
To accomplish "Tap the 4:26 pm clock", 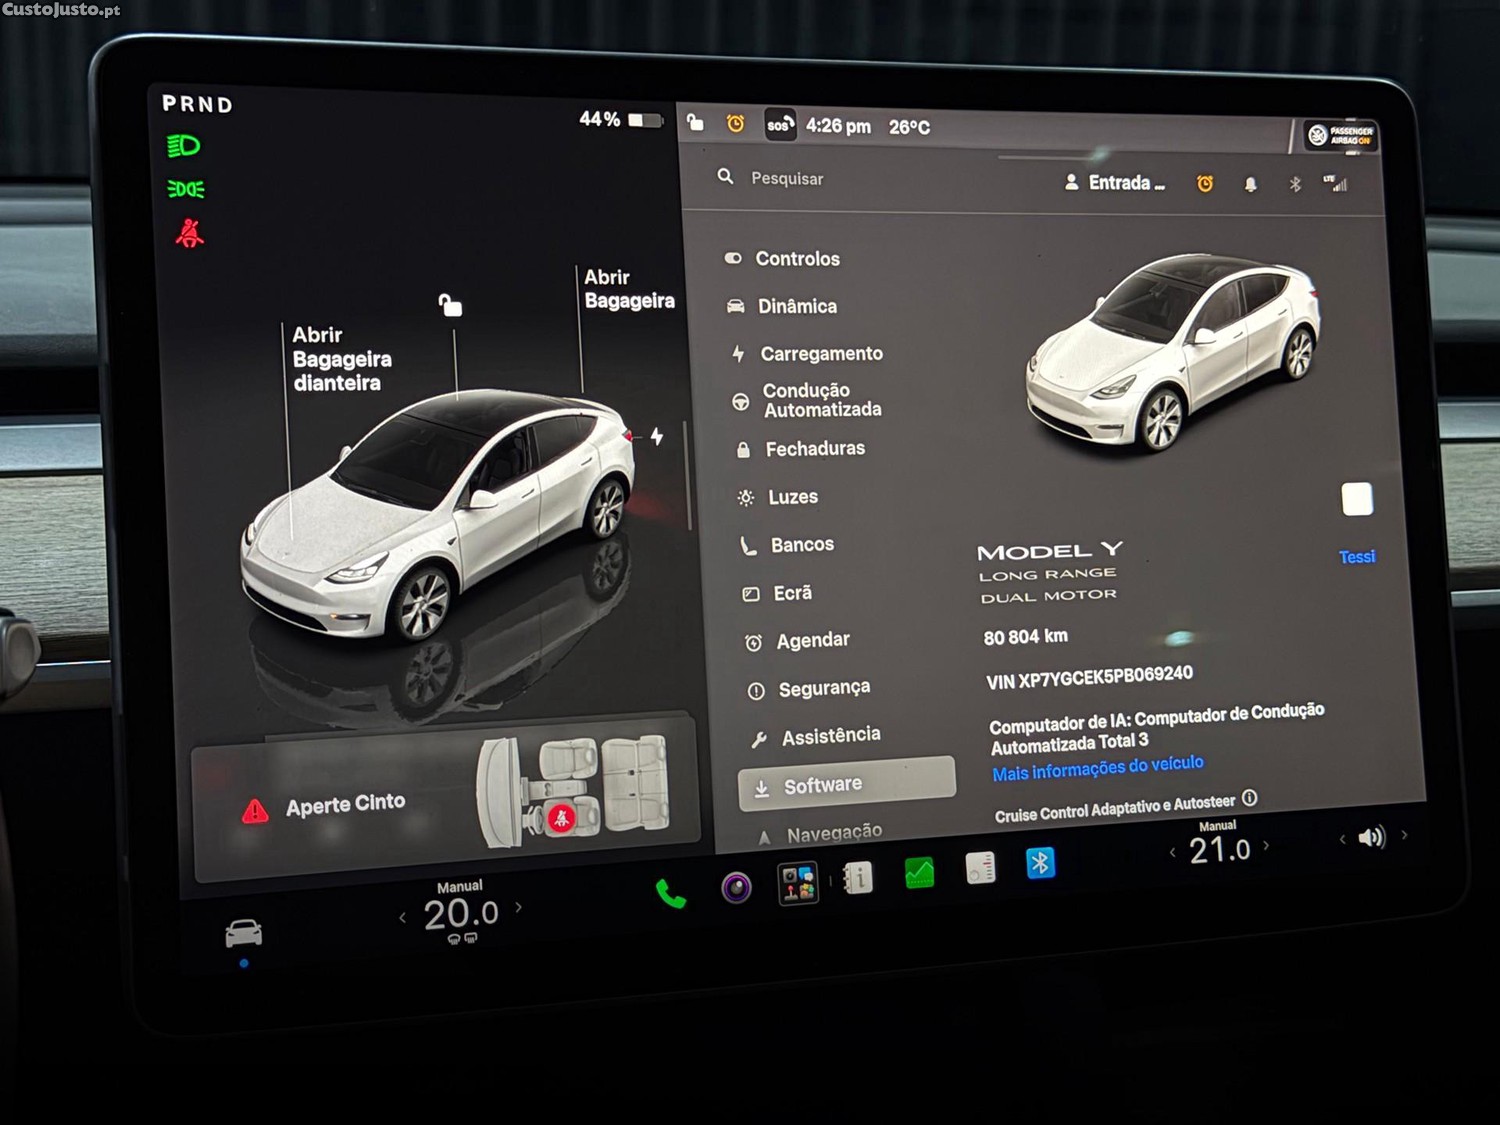I will click(838, 126).
